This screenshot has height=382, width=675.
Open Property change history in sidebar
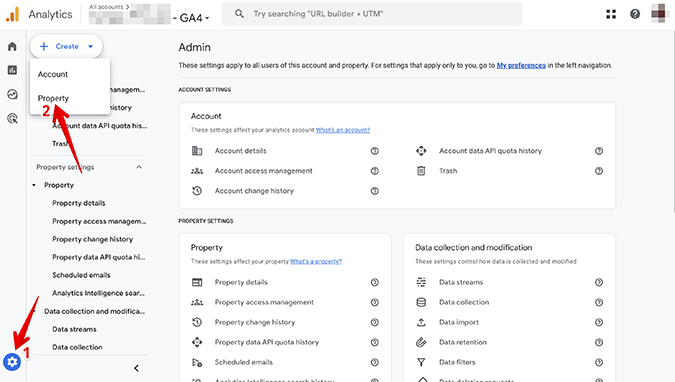point(93,239)
